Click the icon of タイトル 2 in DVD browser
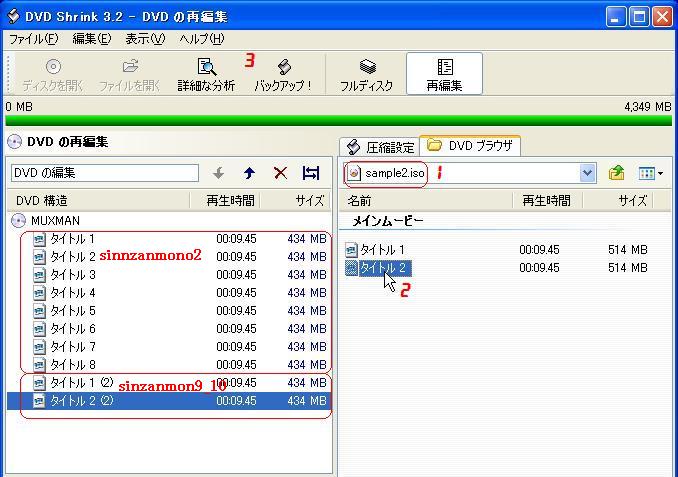The width and height of the screenshot is (678, 477). pos(351,268)
